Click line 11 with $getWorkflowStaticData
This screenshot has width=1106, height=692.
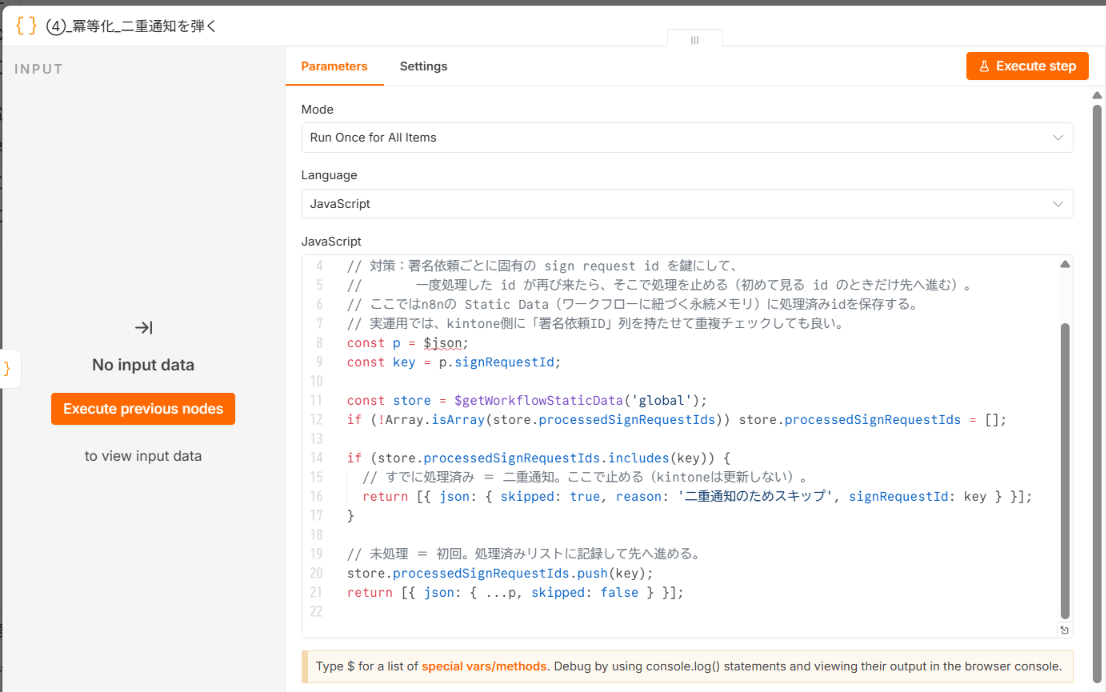click(527, 401)
